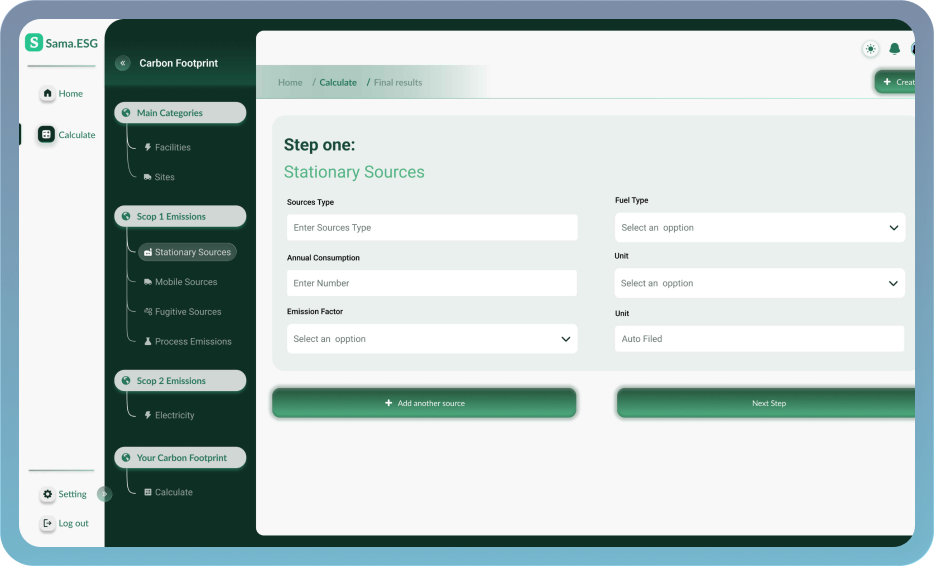The width and height of the screenshot is (934, 566).
Task: Expand sidebar arrow next to Setting
Action: [x=104, y=494]
